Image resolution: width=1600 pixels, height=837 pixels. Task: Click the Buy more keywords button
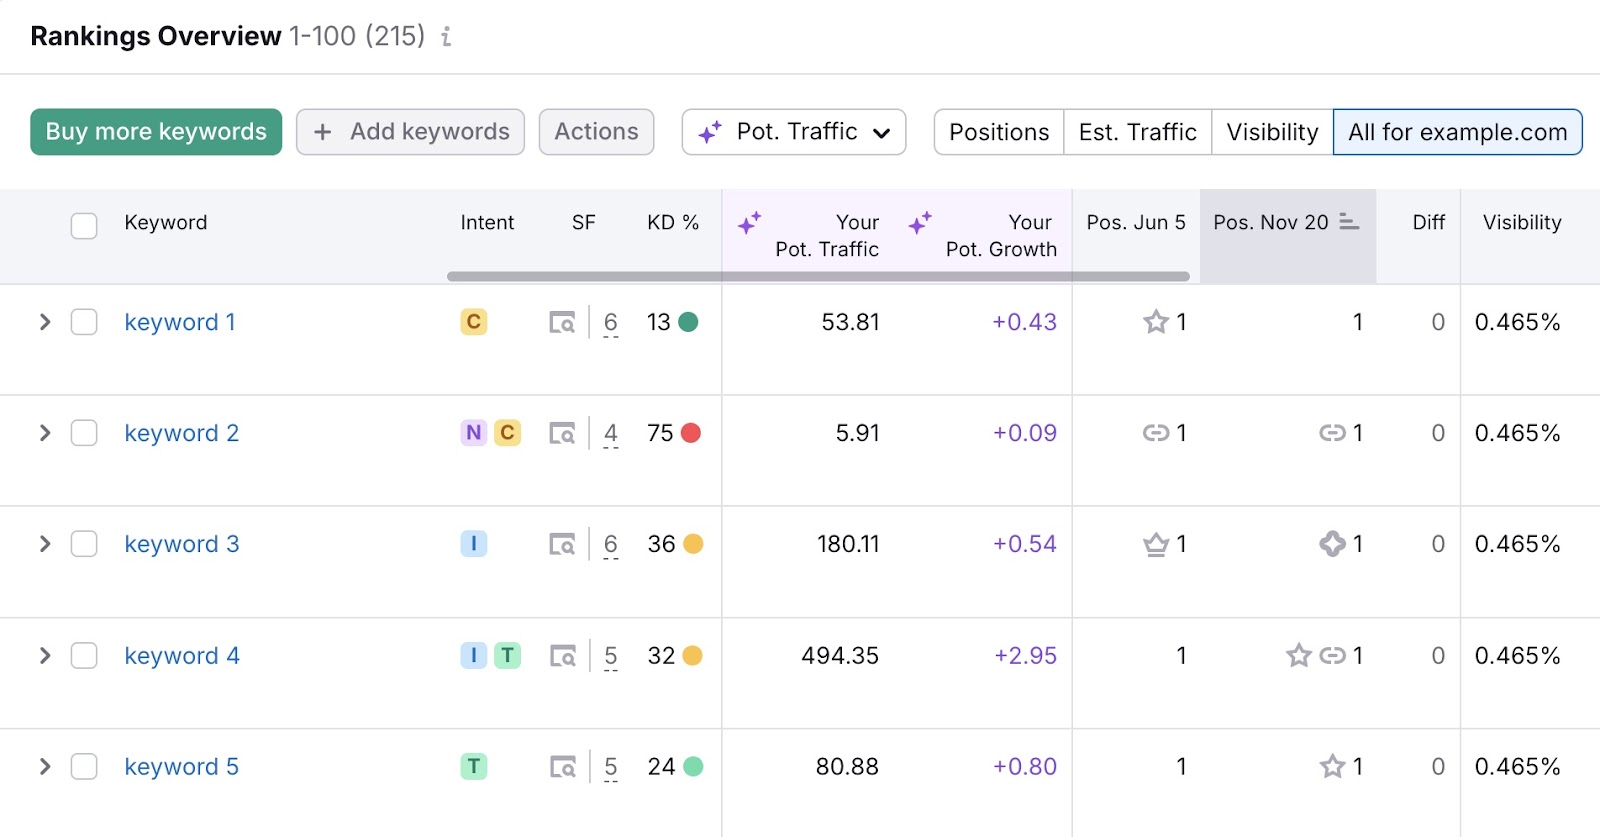click(156, 132)
